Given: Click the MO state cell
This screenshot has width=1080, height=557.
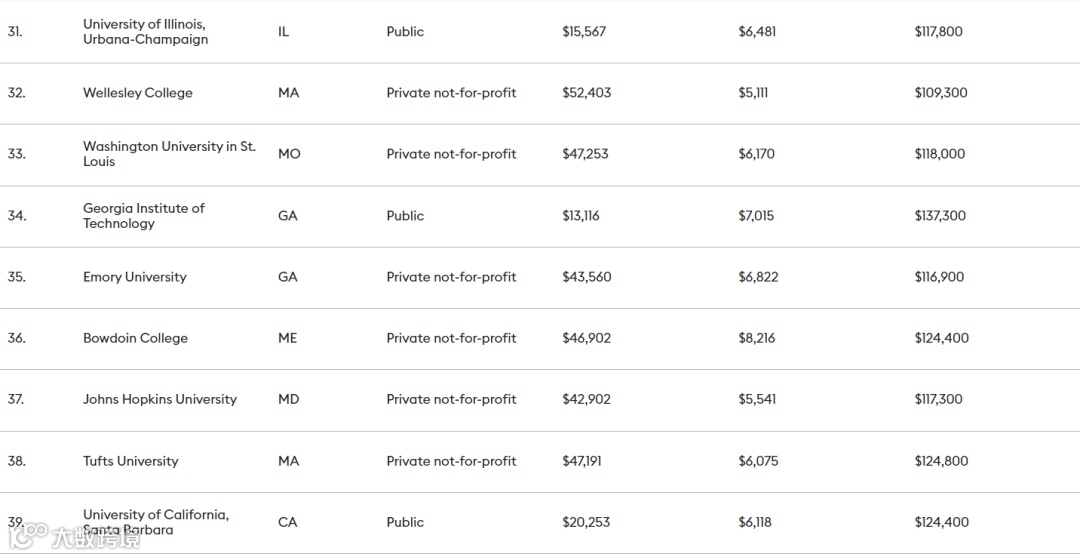Looking at the screenshot, I should tap(289, 154).
